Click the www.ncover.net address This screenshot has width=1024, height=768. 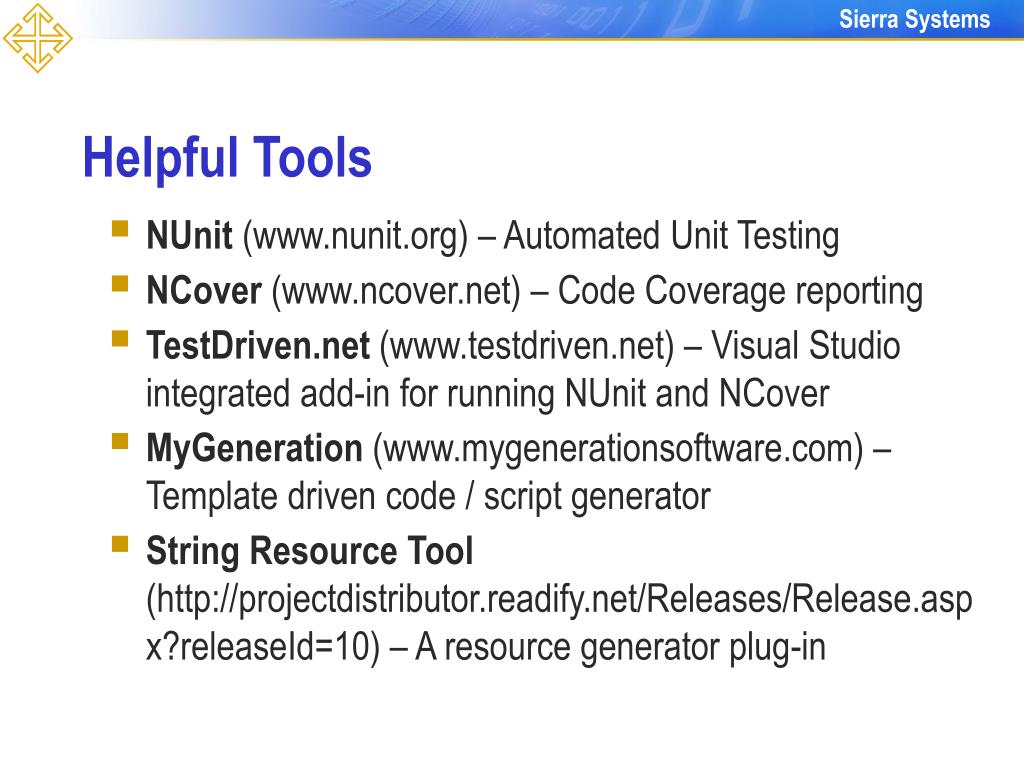(396, 291)
